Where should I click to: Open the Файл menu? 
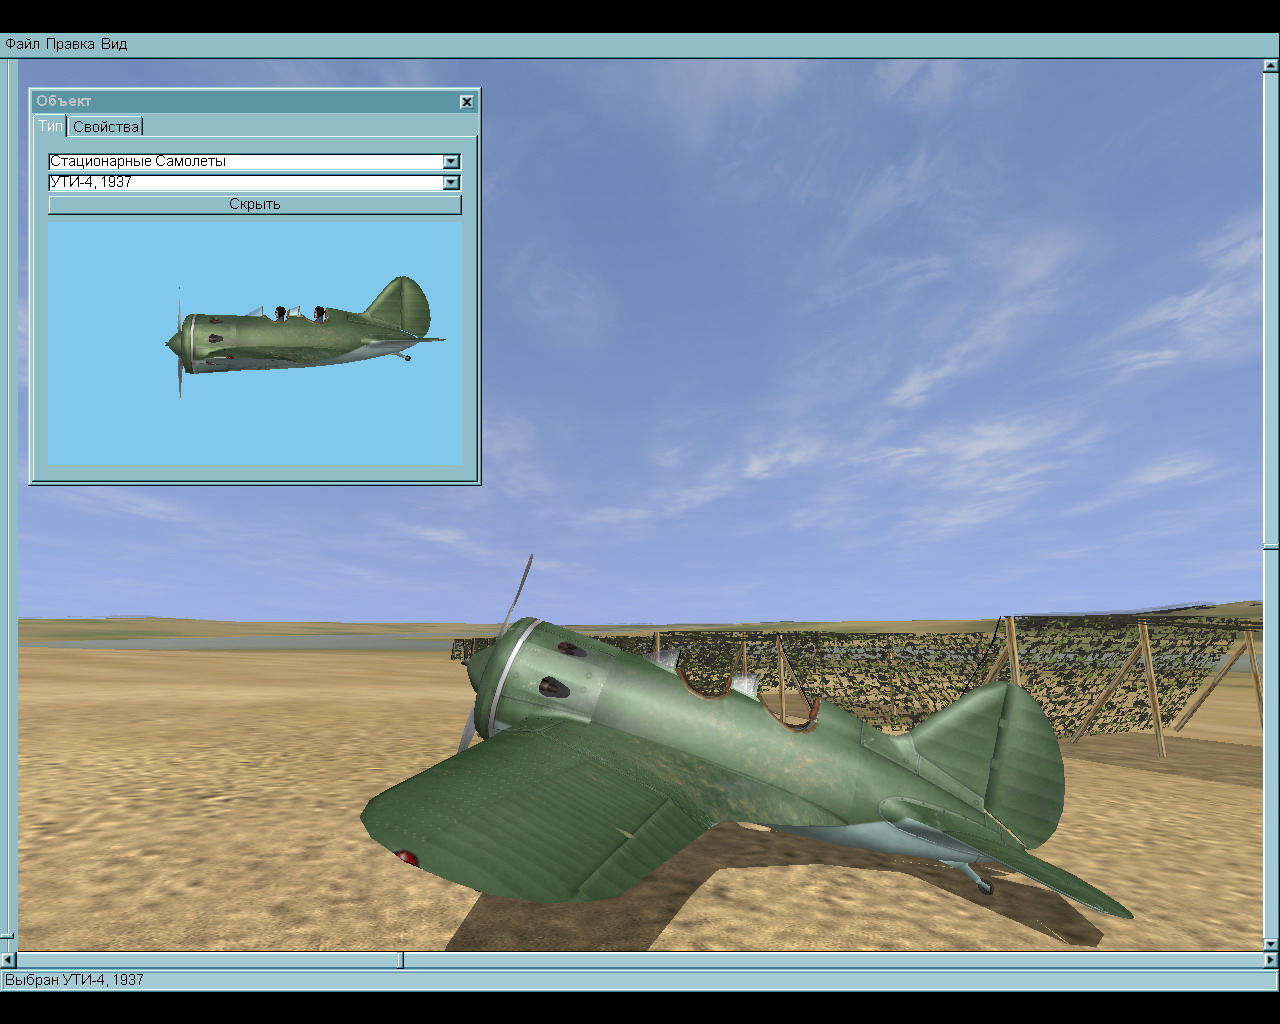click(x=23, y=44)
